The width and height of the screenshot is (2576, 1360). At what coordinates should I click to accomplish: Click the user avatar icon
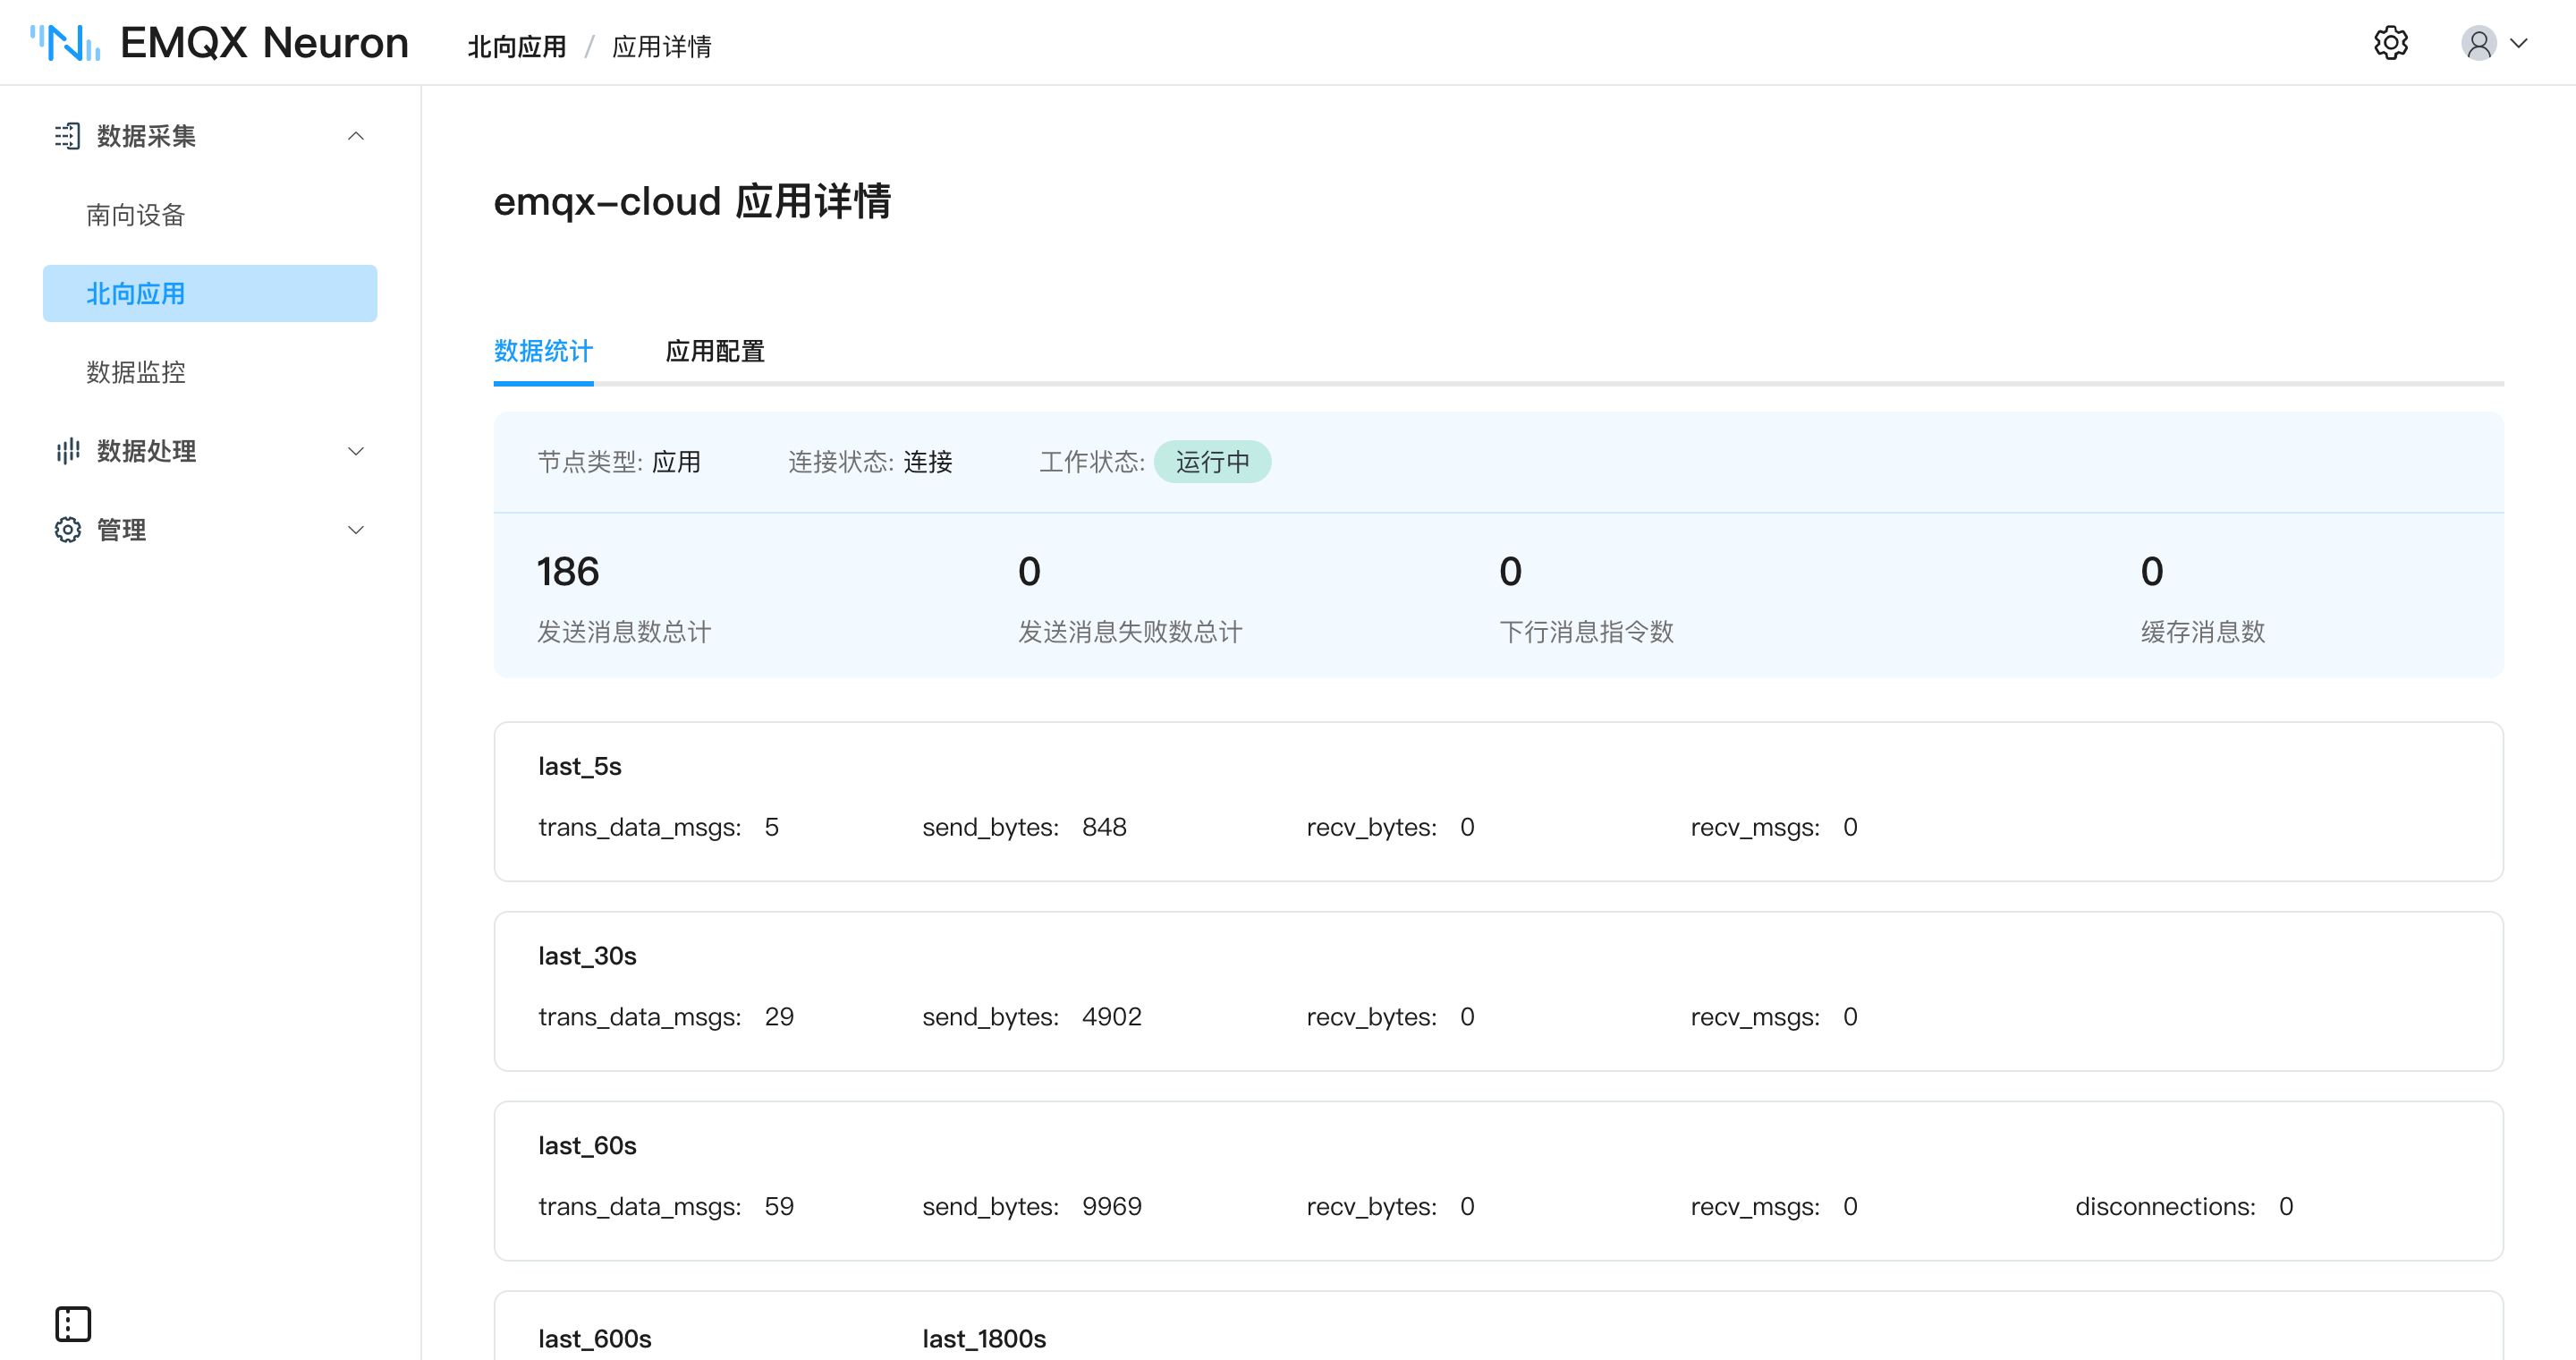[x=2479, y=43]
